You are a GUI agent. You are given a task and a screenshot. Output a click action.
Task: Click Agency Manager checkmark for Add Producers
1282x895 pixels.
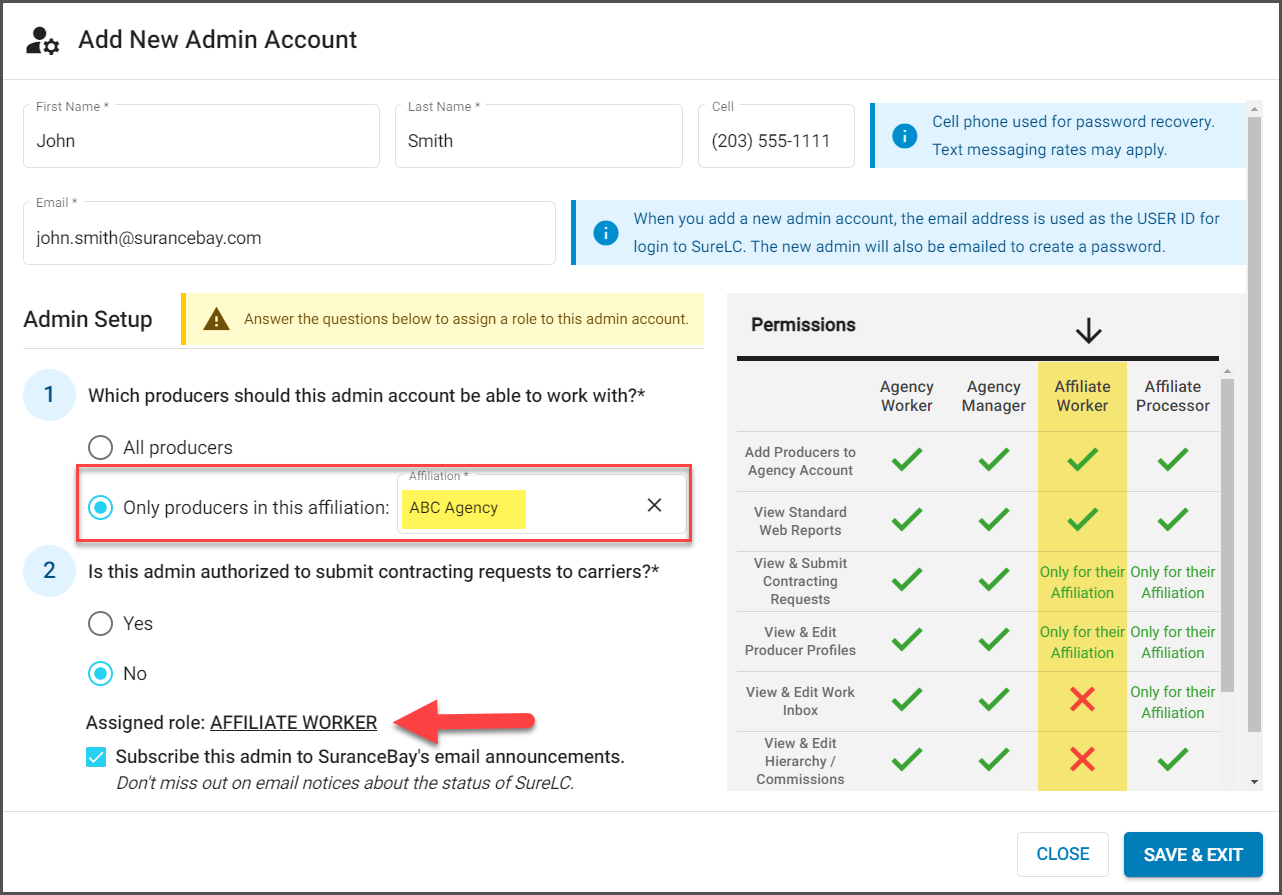993,460
